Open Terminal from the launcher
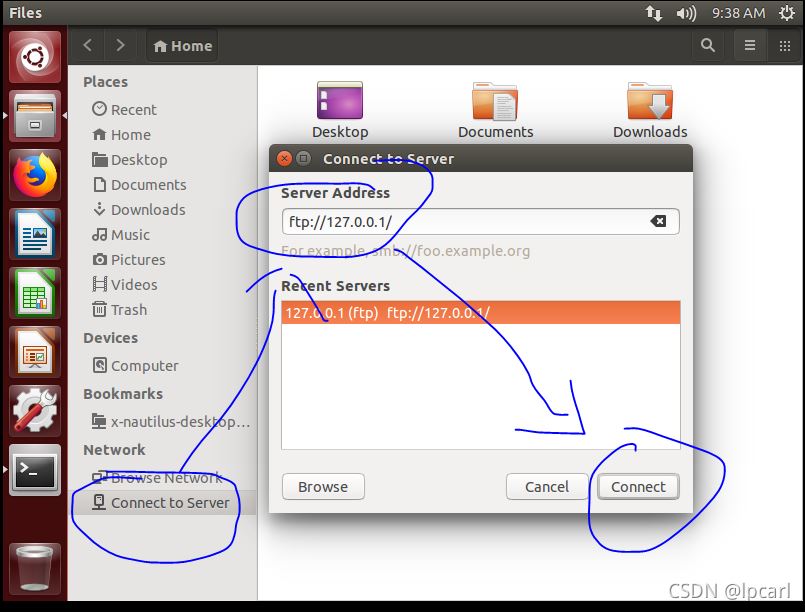Viewport: 805px width, 612px height. click(x=35, y=470)
